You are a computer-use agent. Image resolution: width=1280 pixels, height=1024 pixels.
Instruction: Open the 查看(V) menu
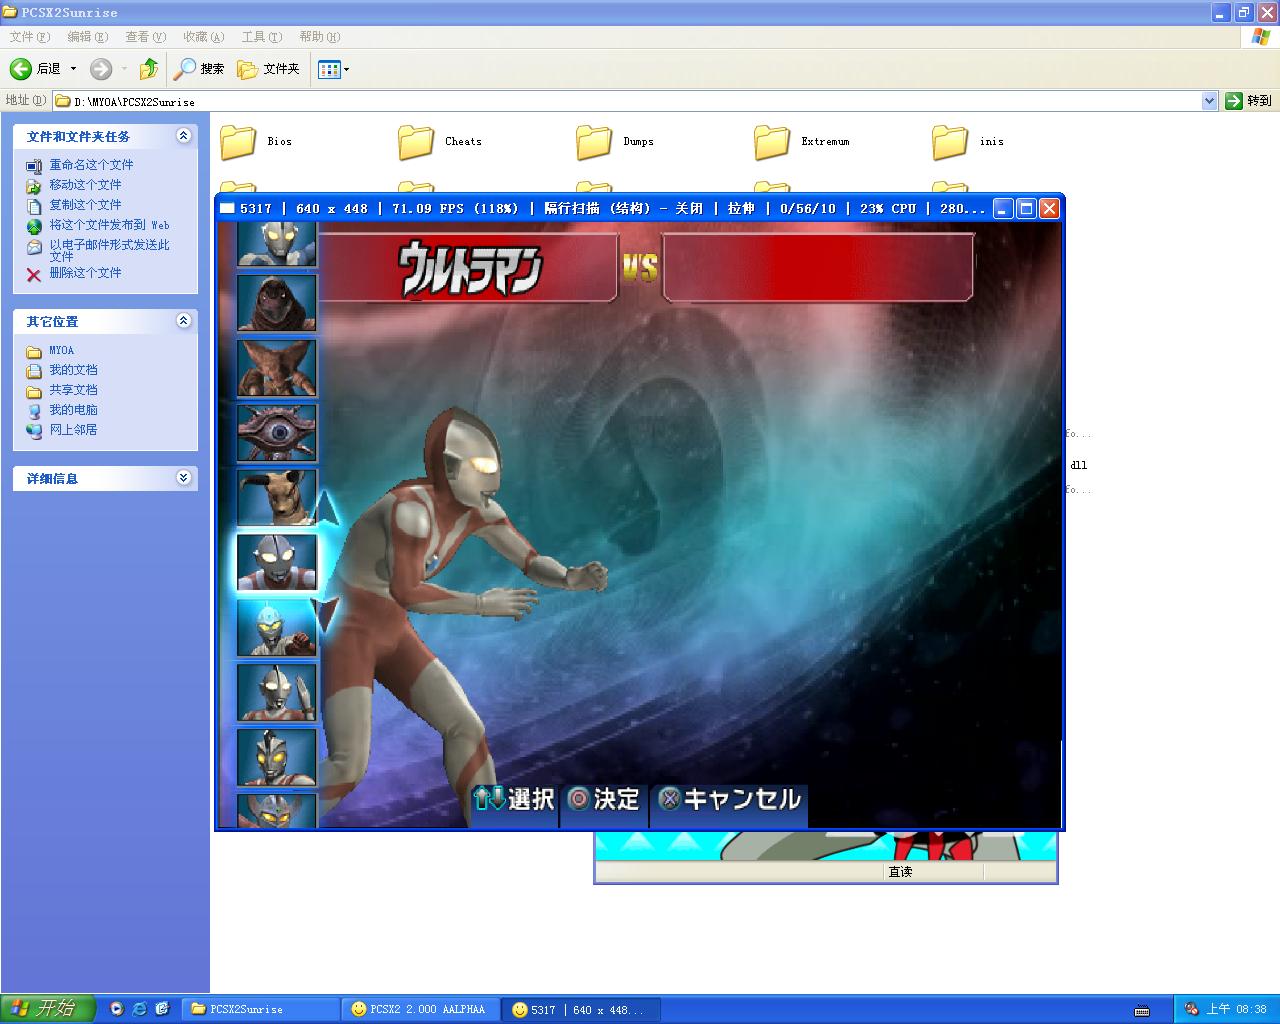(146, 37)
